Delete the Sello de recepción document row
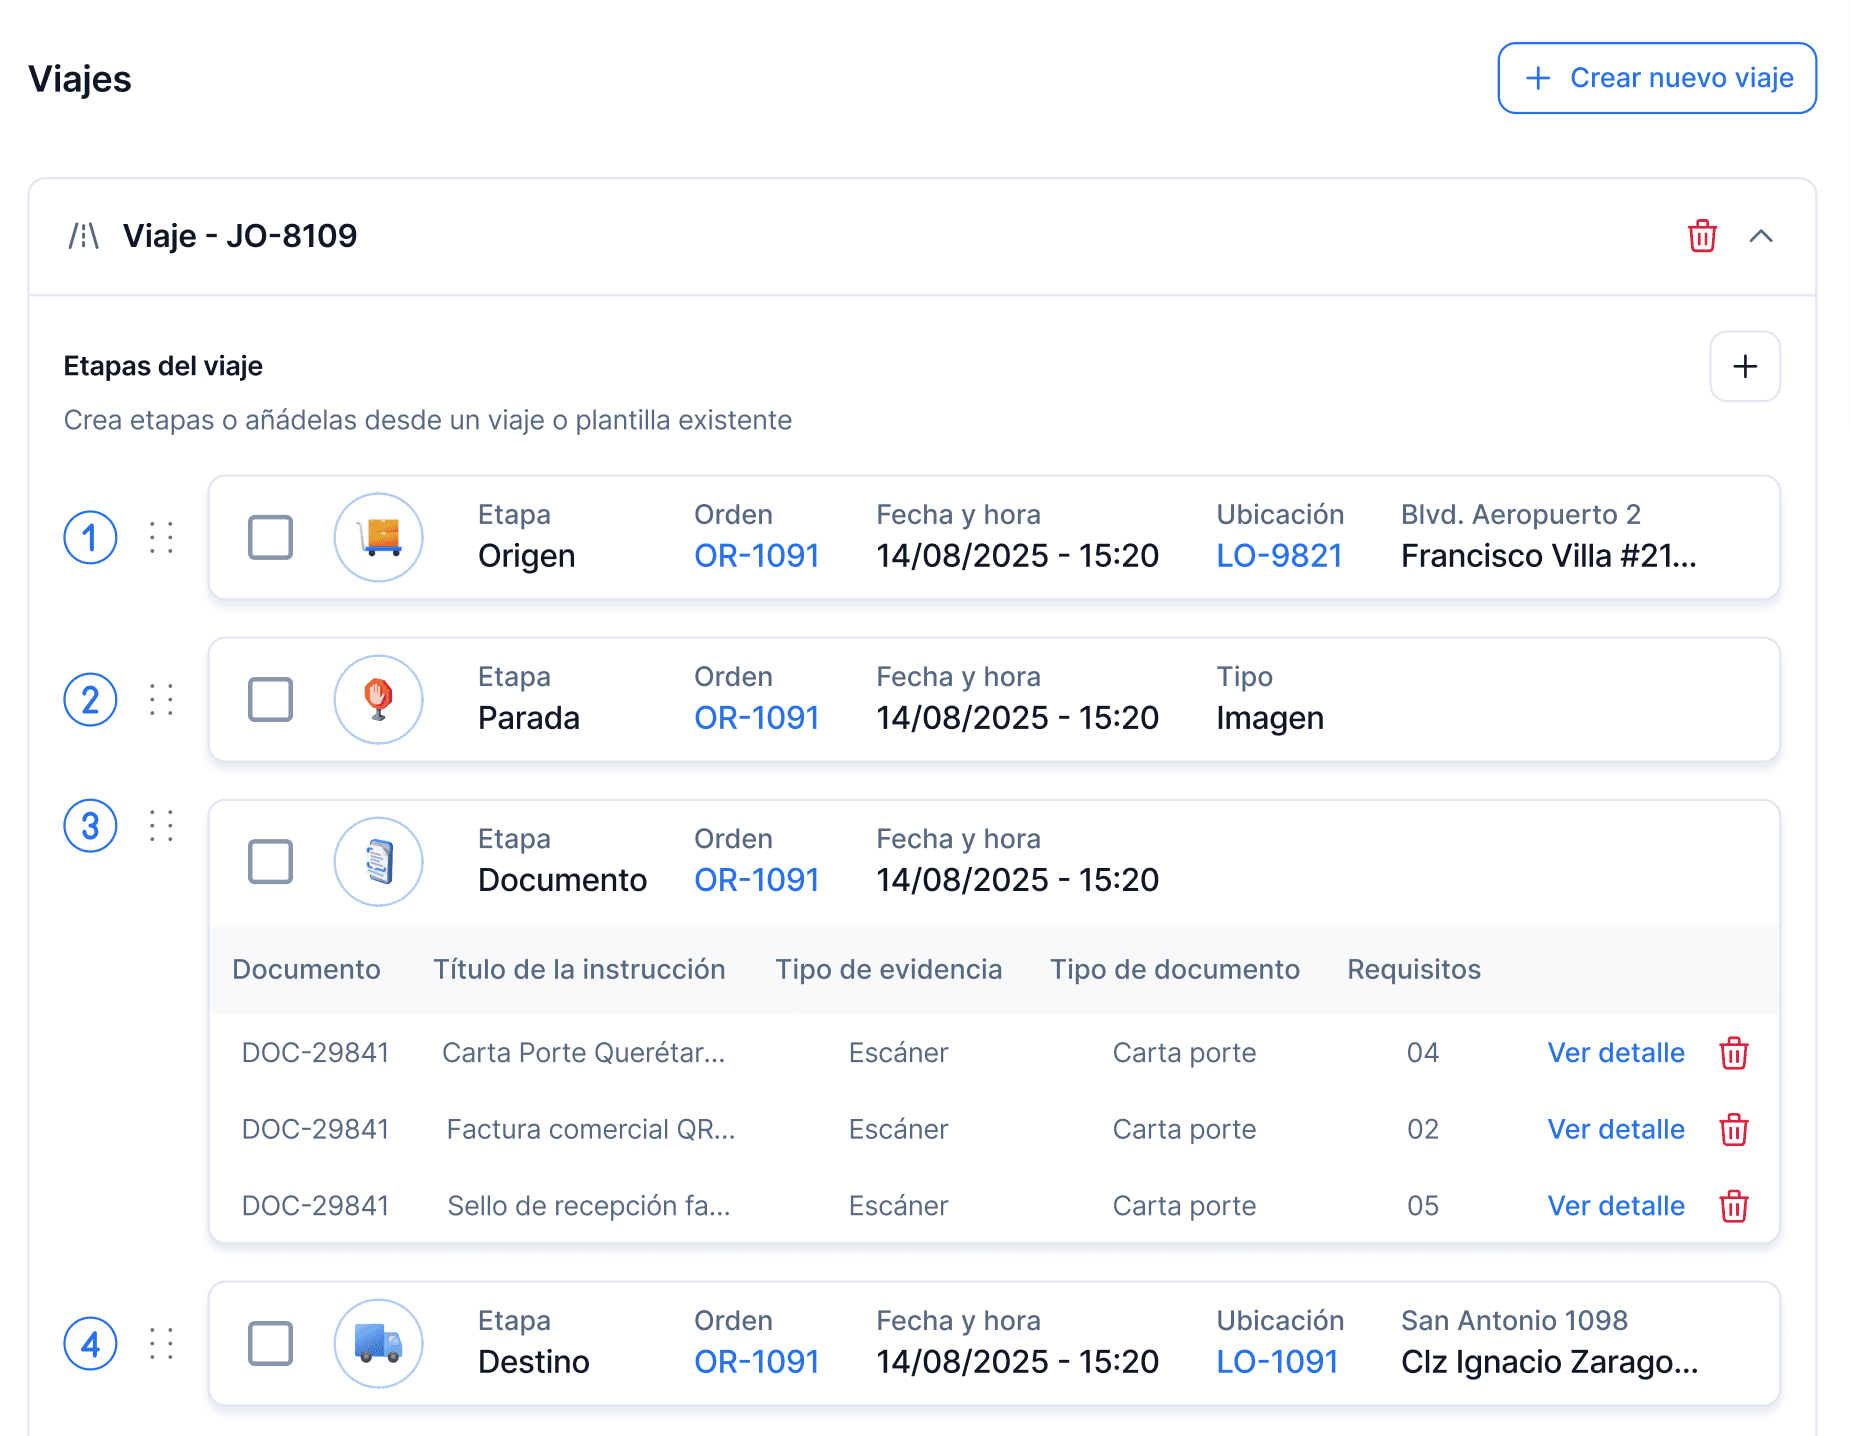 [x=1733, y=1206]
